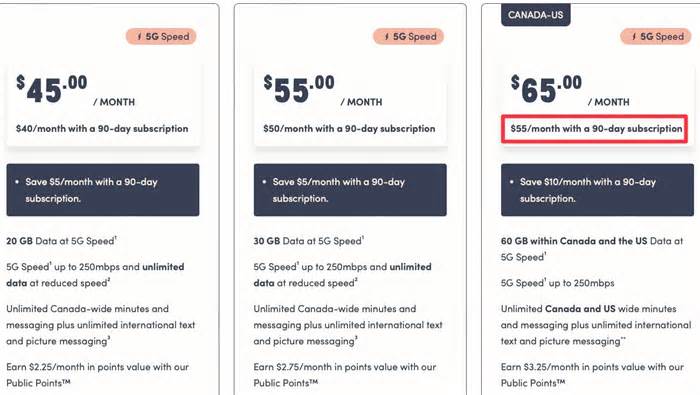
Task: Click Earn $2.75/month in points value text
Action: point(345,374)
